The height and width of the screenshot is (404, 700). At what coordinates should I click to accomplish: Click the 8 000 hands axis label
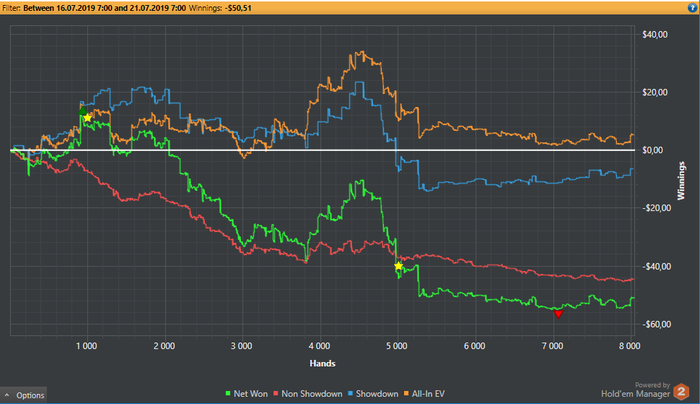629,346
